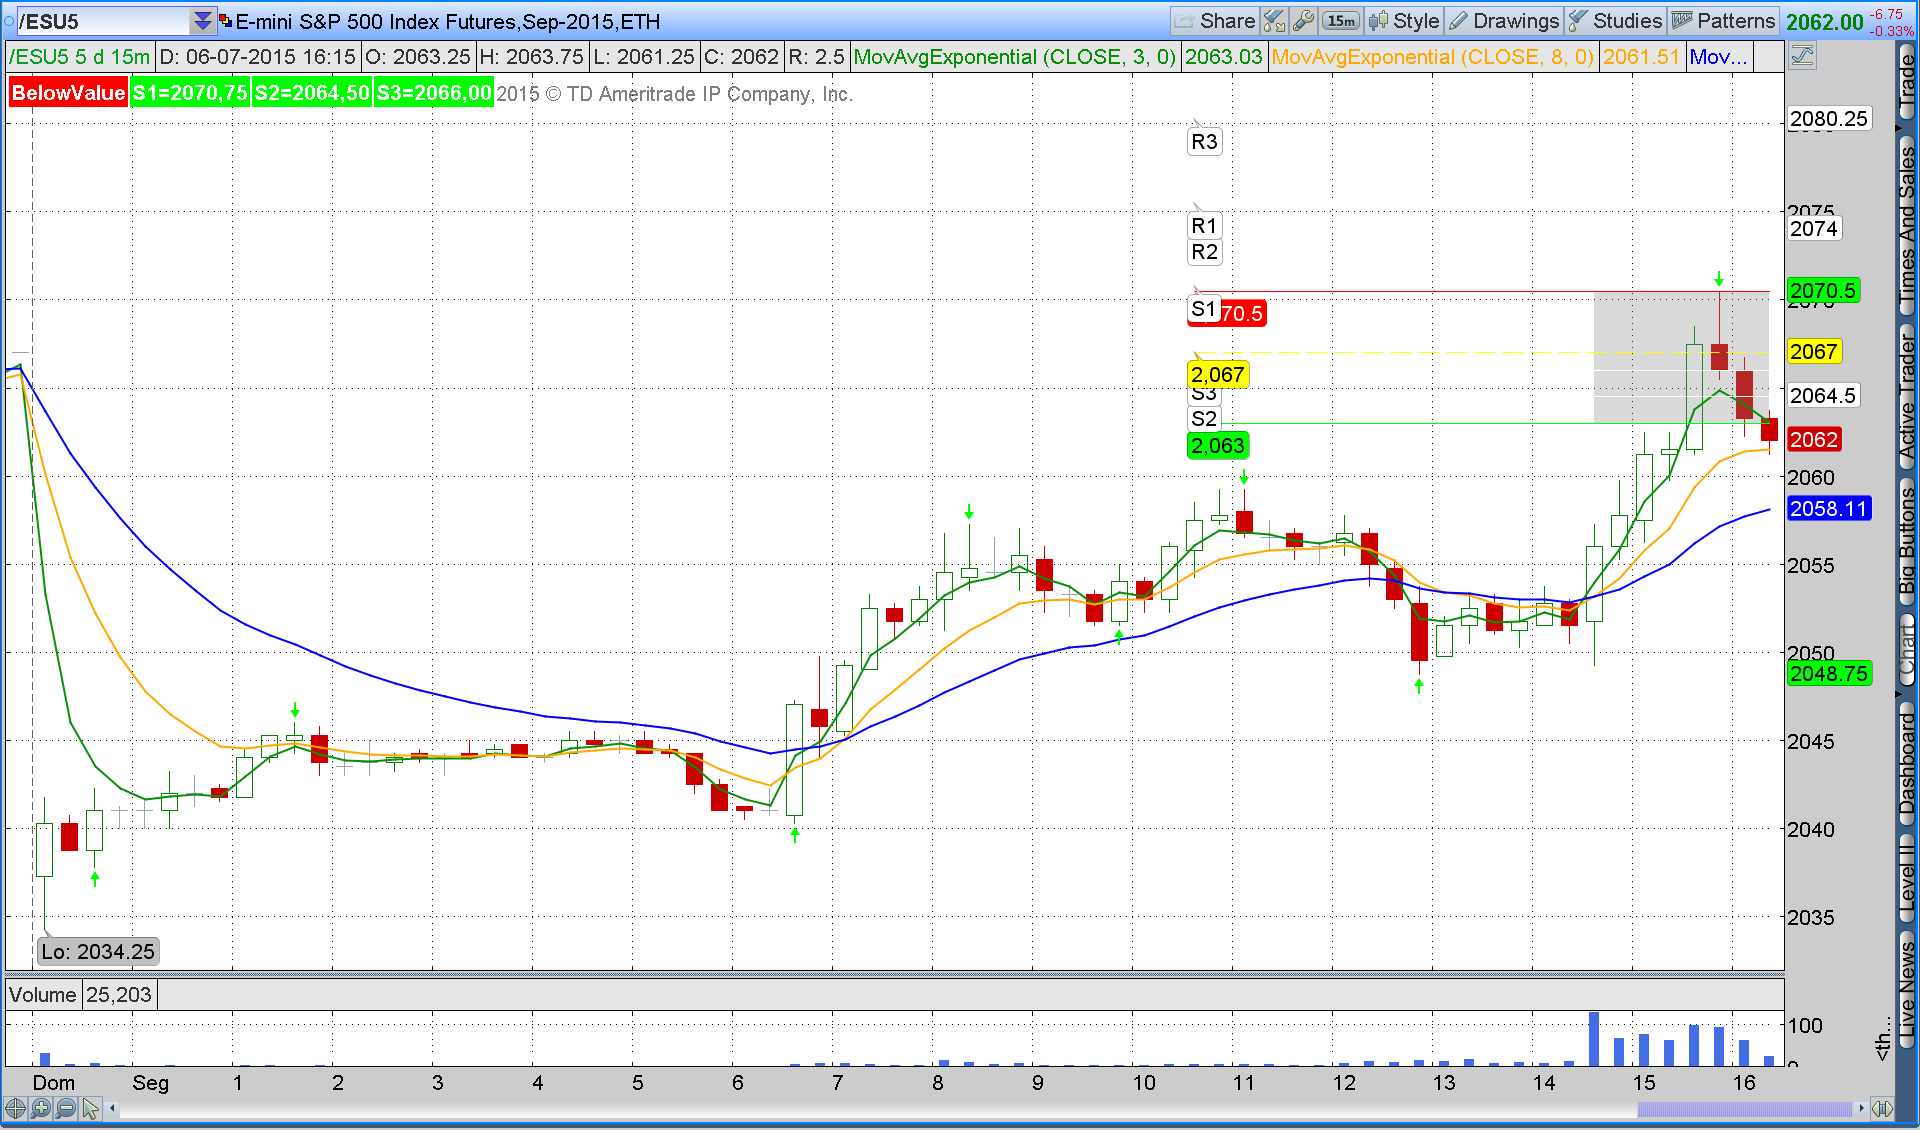Open the Times And Sales side tab

(x=1907, y=222)
